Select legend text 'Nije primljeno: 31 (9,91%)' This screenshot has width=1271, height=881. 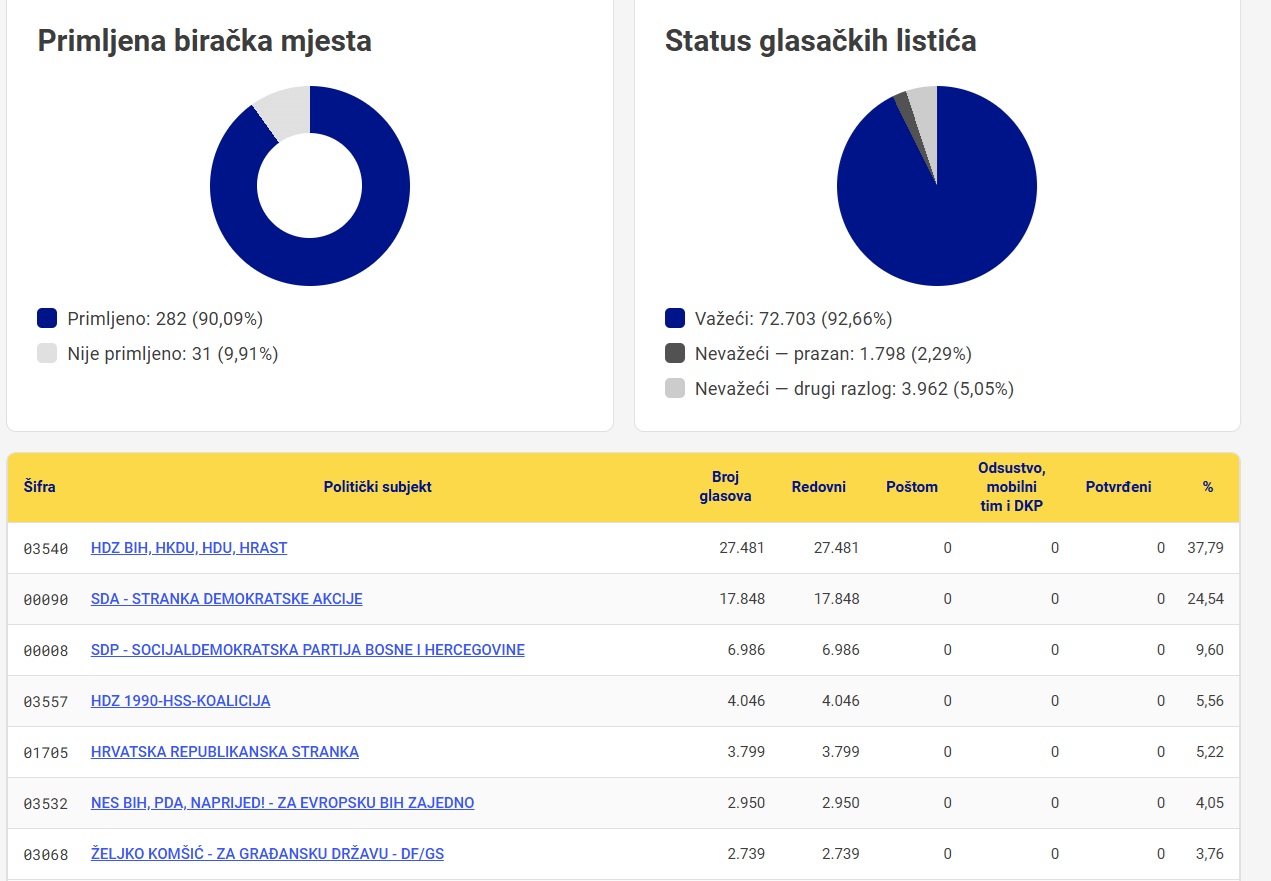pyautogui.click(x=173, y=353)
